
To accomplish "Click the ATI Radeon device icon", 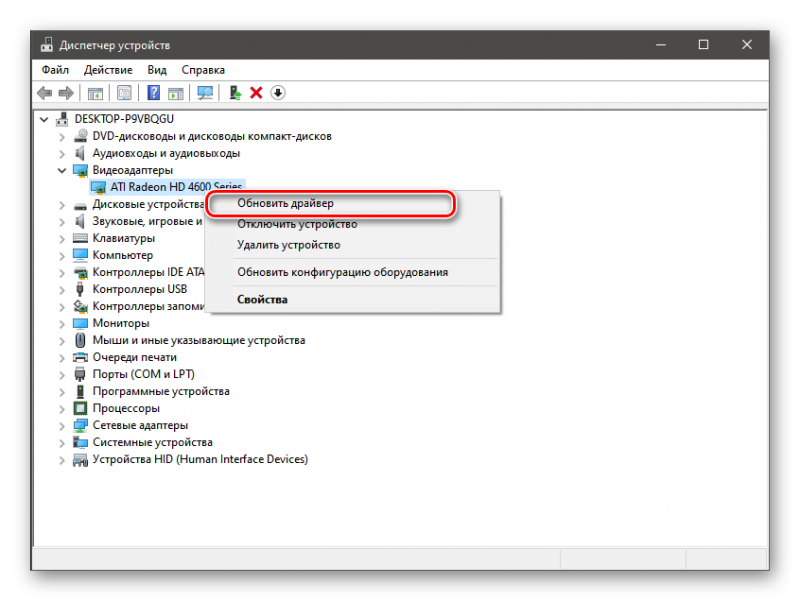I will pos(98,188).
